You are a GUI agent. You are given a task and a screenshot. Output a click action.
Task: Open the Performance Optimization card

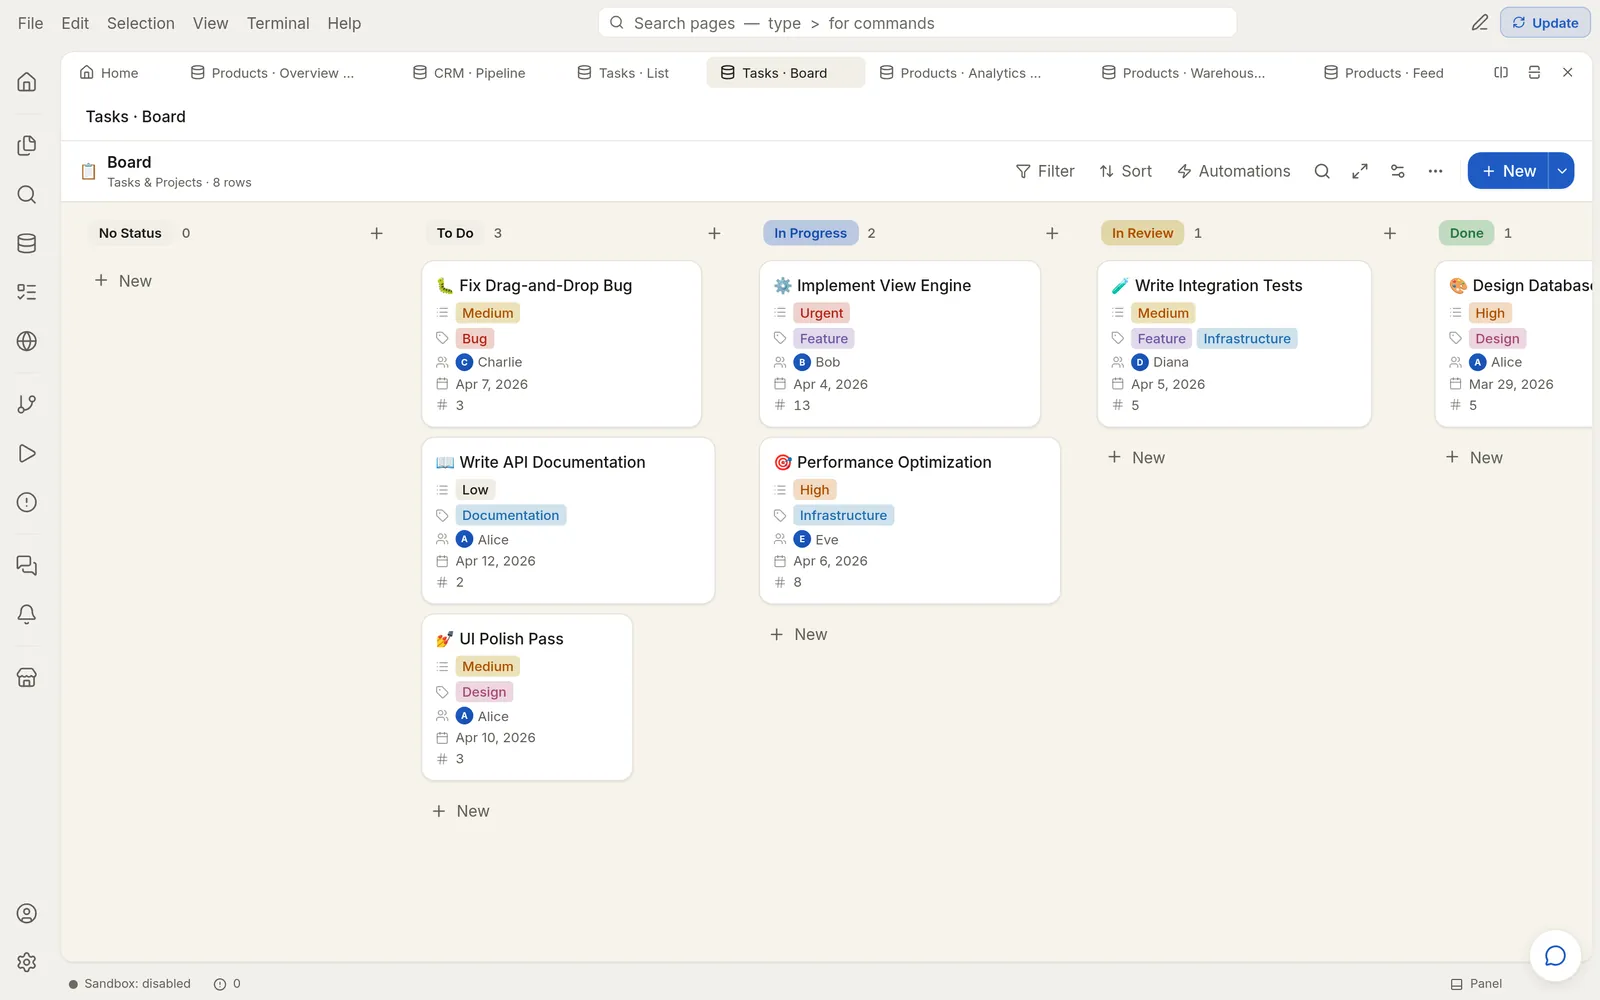[909, 521]
